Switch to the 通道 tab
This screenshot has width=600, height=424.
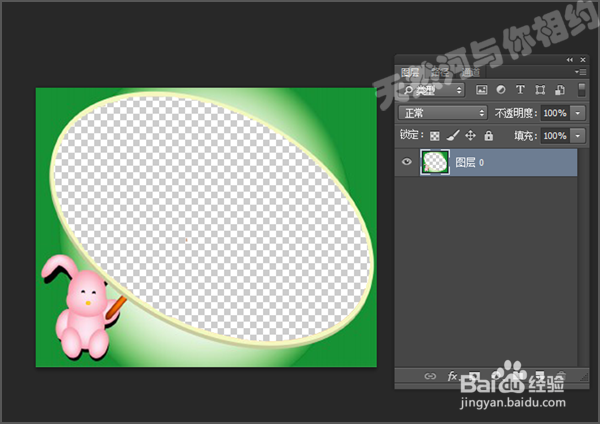click(471, 72)
